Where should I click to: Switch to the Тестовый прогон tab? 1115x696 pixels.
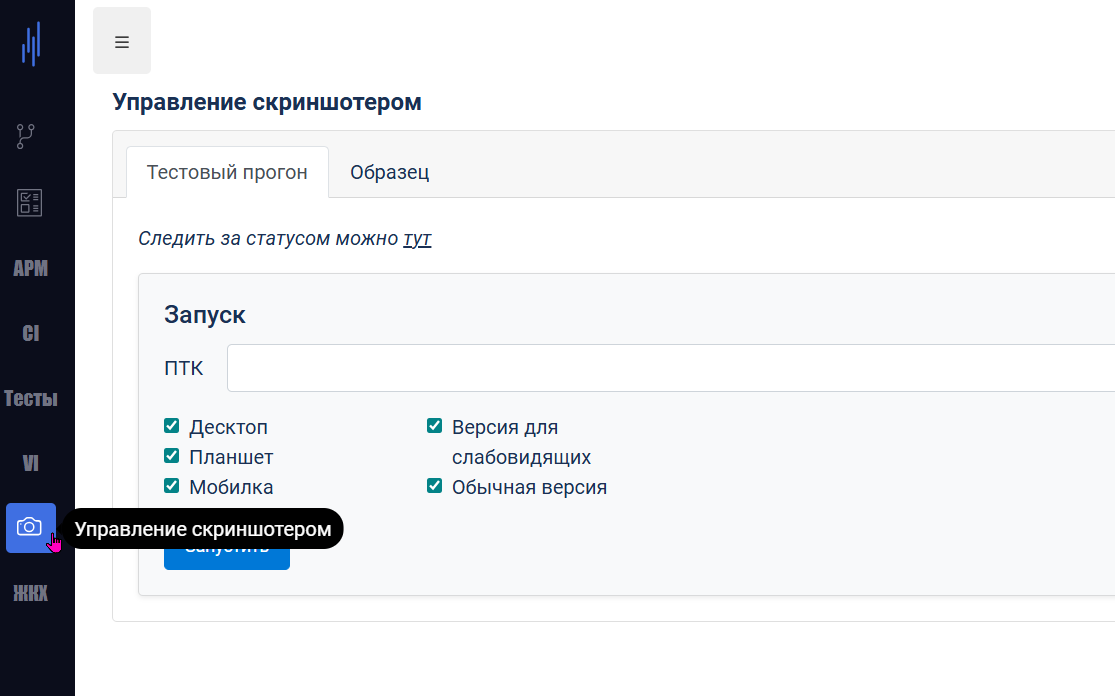coord(227,172)
